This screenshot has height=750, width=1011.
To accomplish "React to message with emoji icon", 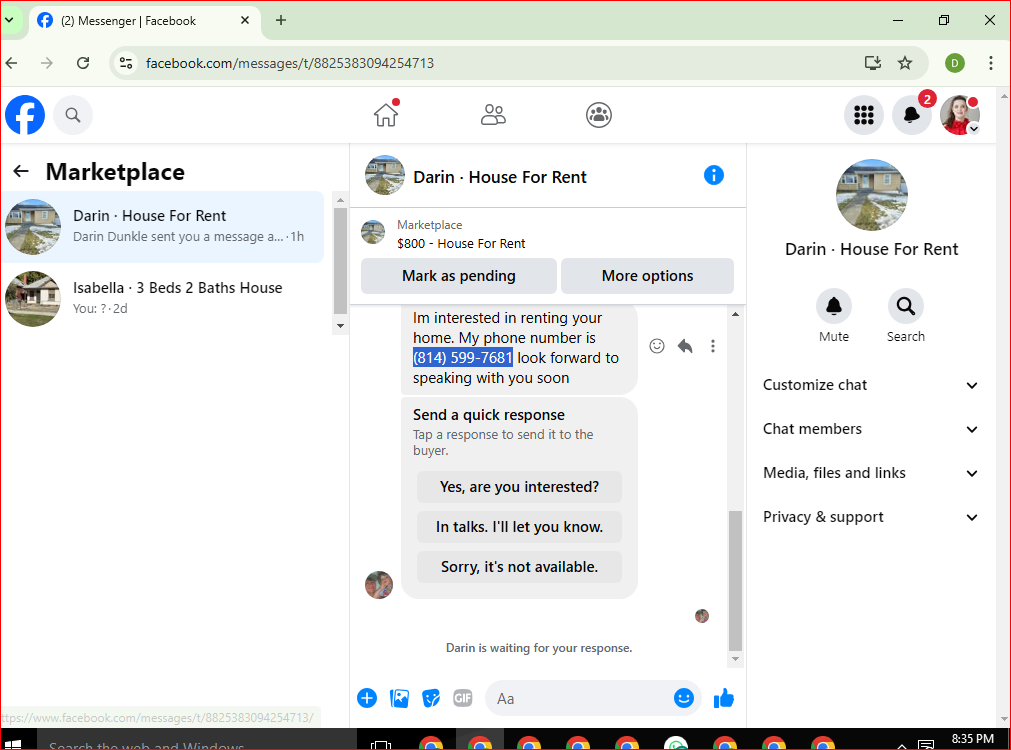I will pos(656,346).
